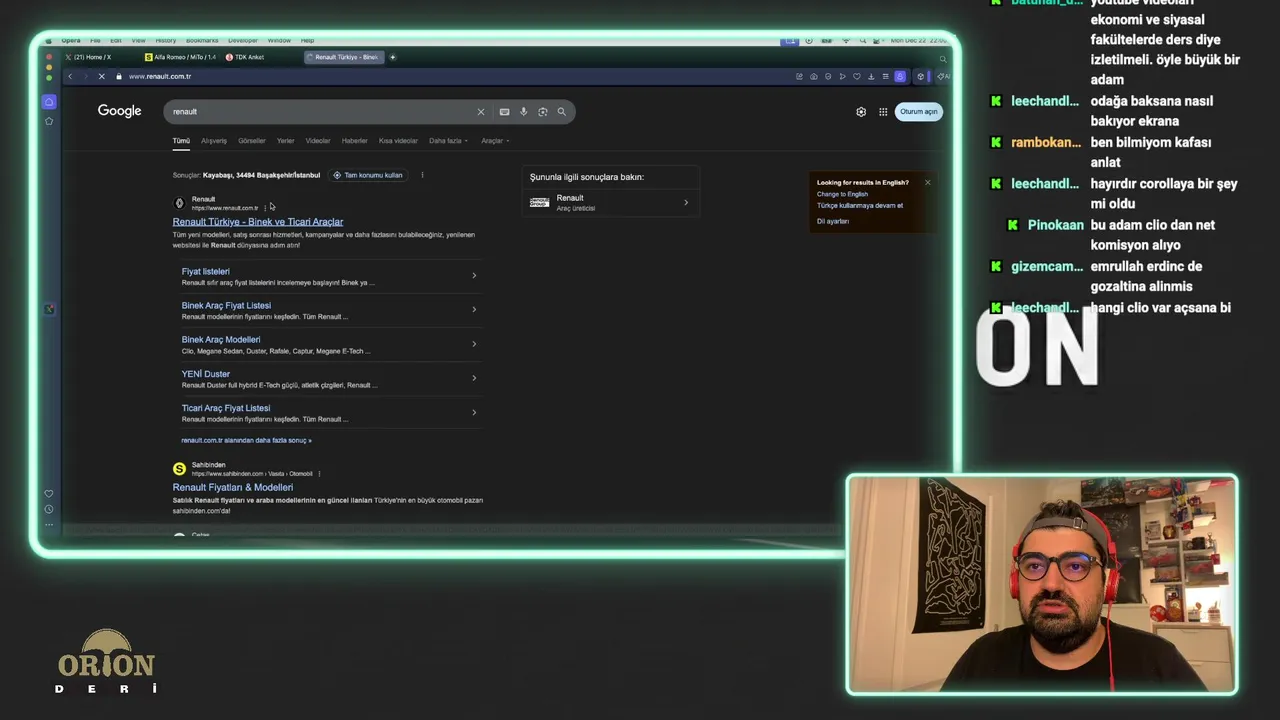Open the 'Bookmarks' menu in menu bar

click(202, 41)
